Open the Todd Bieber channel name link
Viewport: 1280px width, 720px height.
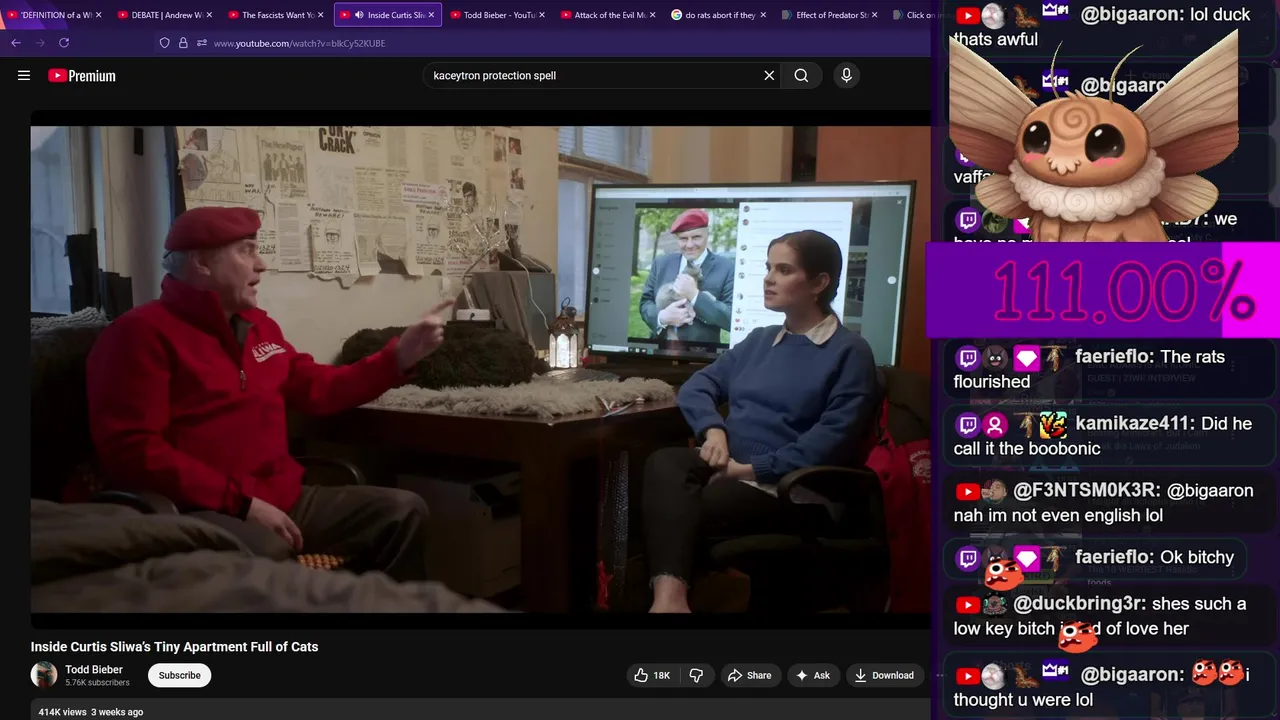pyautogui.click(x=94, y=669)
